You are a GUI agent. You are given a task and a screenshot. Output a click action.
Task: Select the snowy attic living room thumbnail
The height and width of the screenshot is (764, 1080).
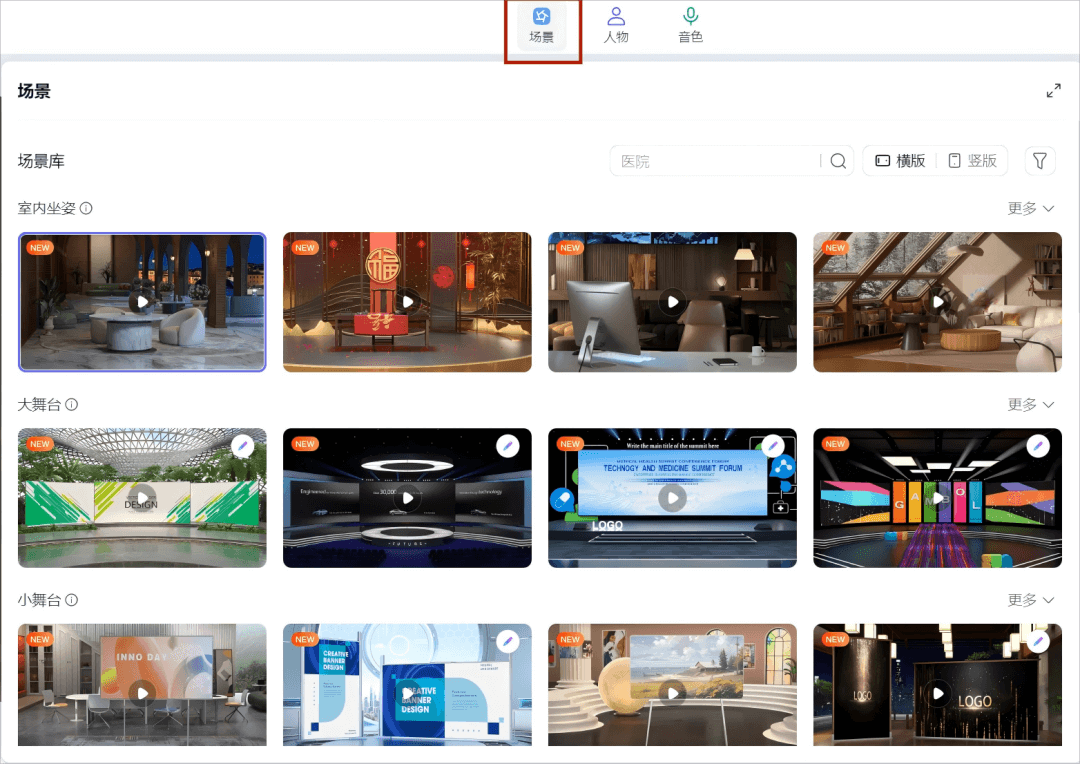pyautogui.click(x=937, y=302)
